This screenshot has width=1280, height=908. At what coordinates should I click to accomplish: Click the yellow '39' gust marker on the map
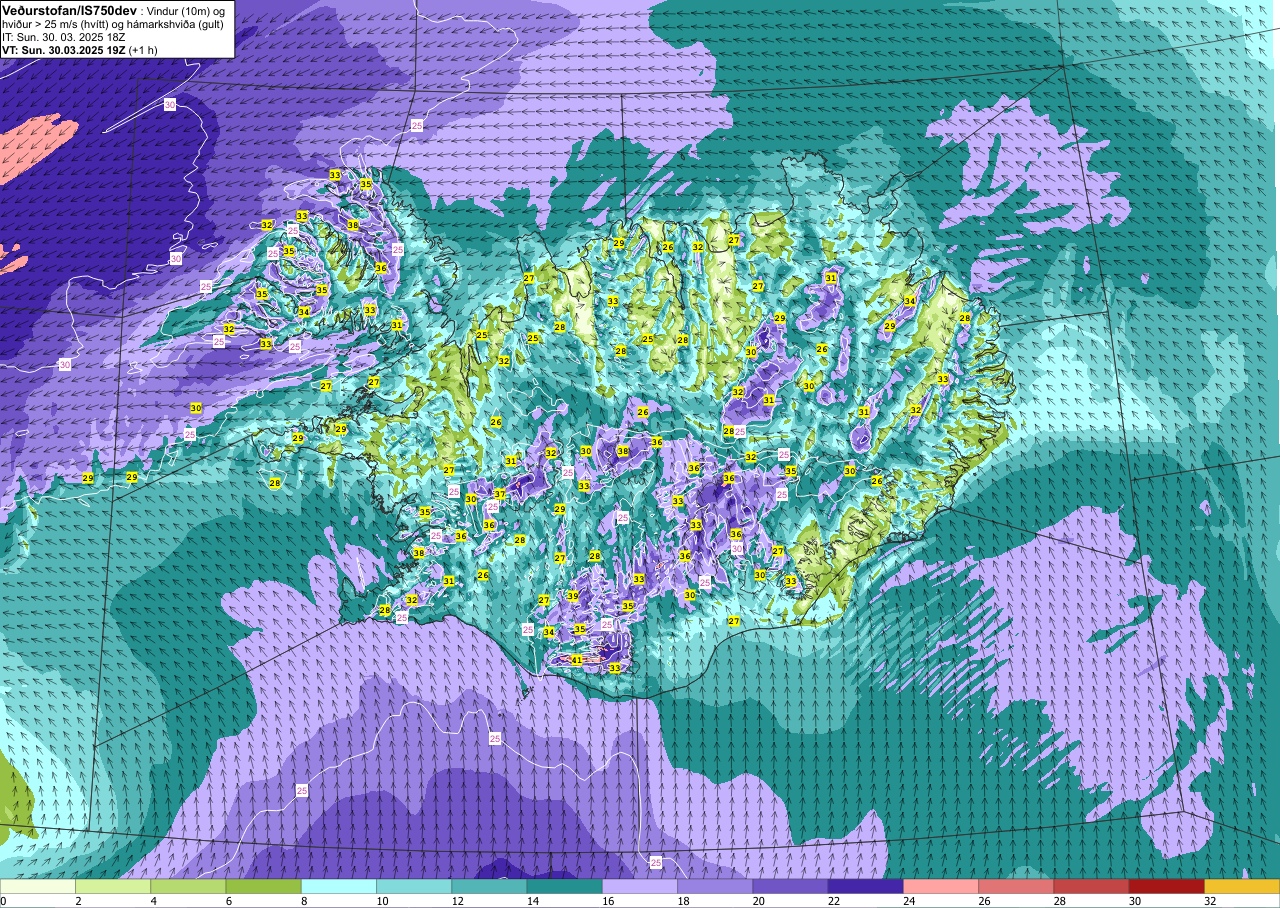[x=572, y=596]
